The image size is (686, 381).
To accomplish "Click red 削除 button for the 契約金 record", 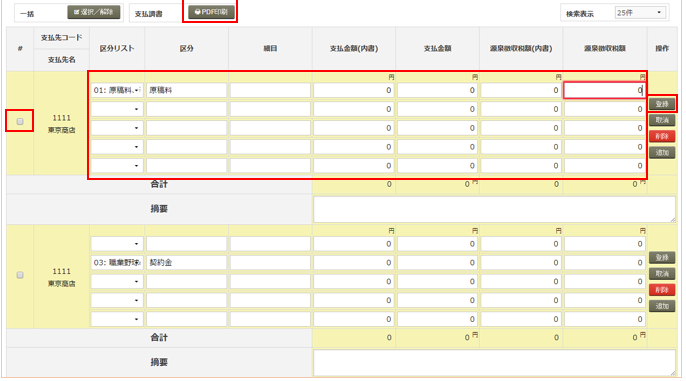I will 662,290.
